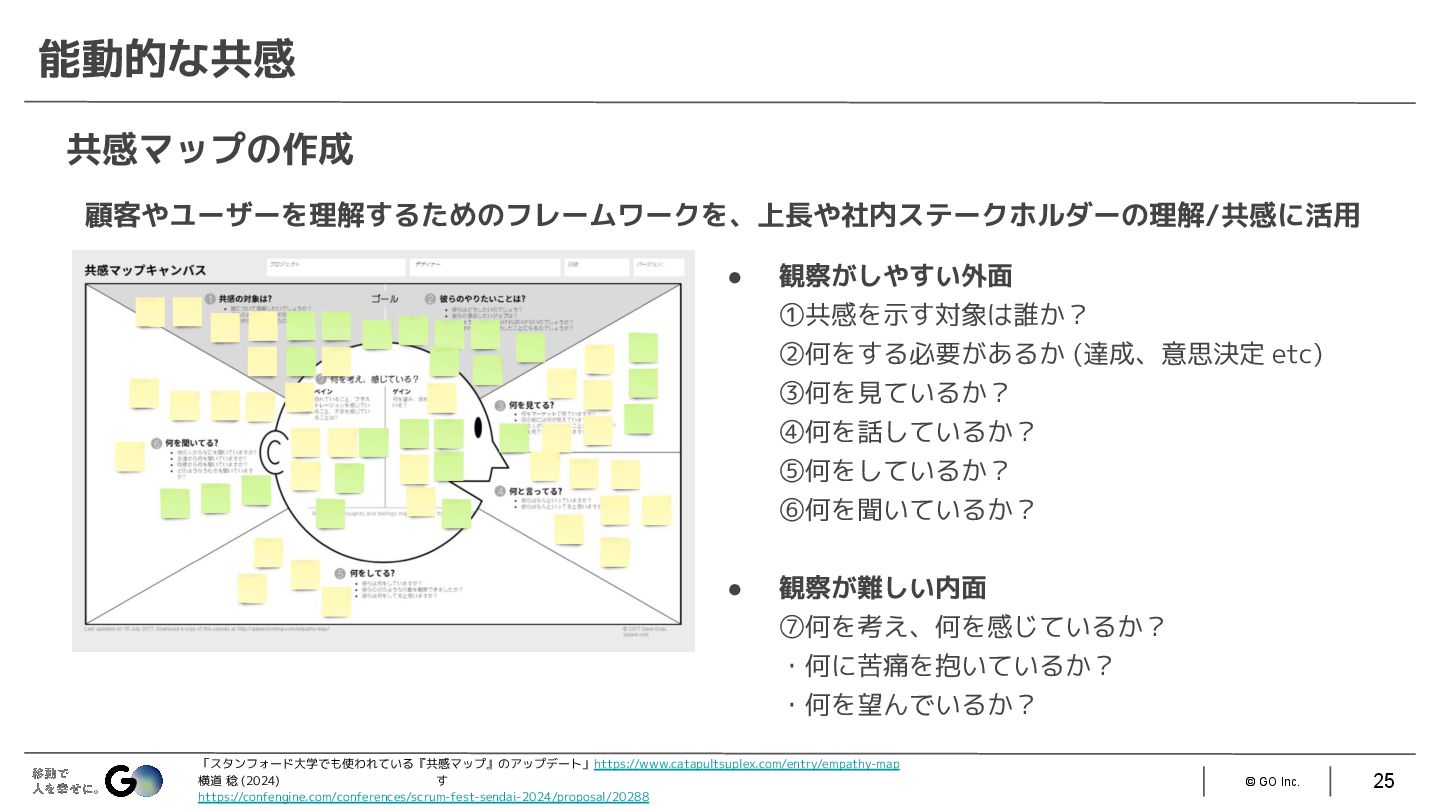Open the confengine.com scrum-fest-sendai proposal link
Image resolution: width=1440 pixels, height=810 pixels.
[424, 797]
